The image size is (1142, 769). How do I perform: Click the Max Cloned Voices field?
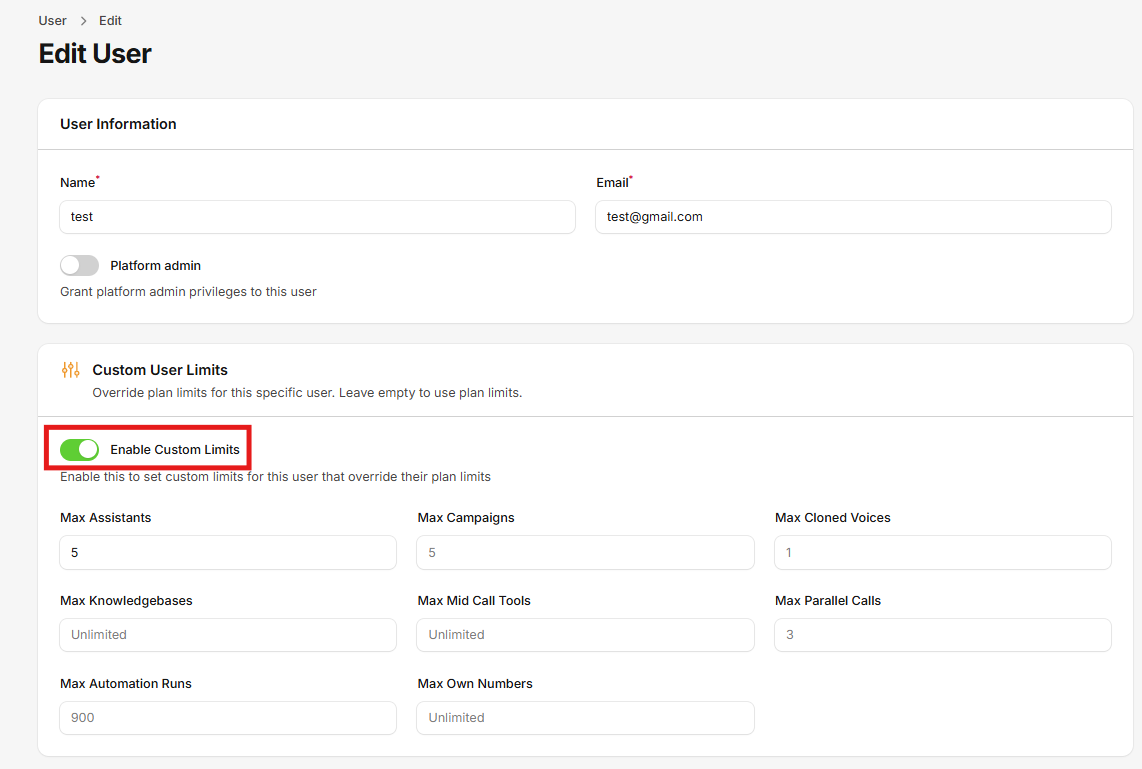(942, 552)
